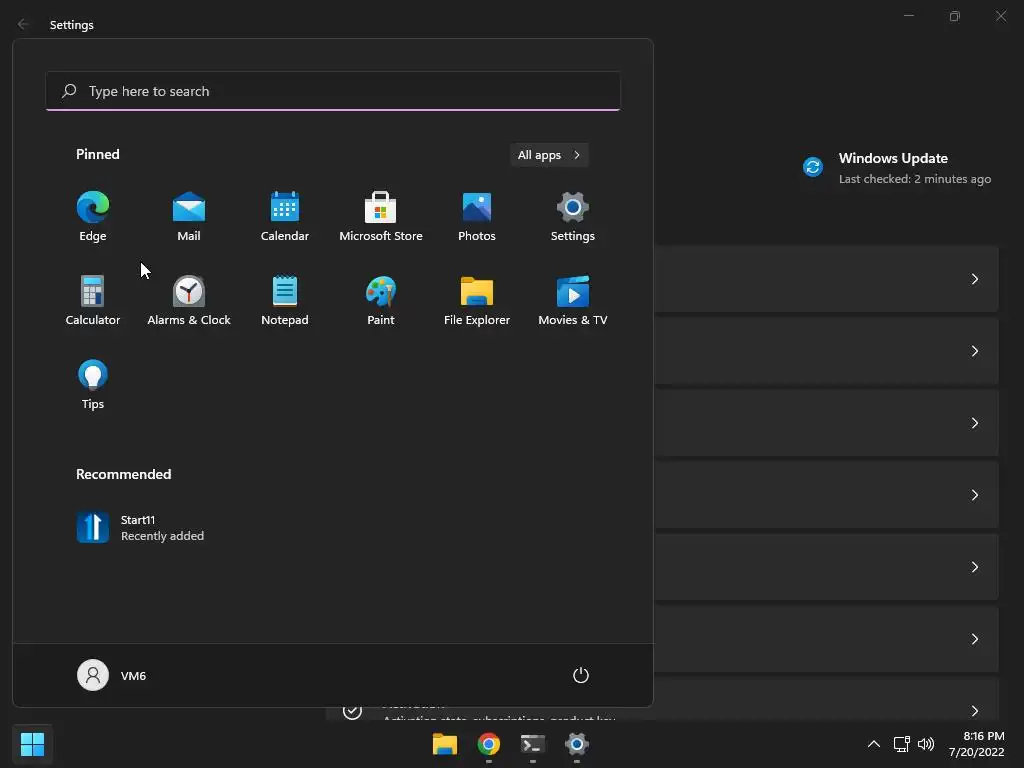
Task: Open the VM6 user account menu
Action: point(112,675)
